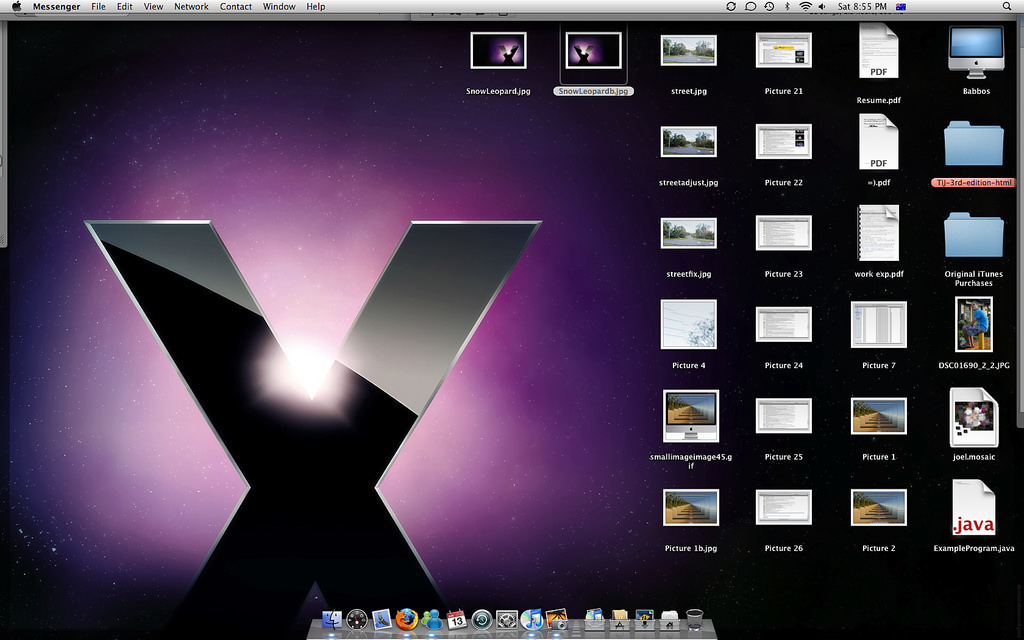Open the Australian flag input menu

coord(901,6)
